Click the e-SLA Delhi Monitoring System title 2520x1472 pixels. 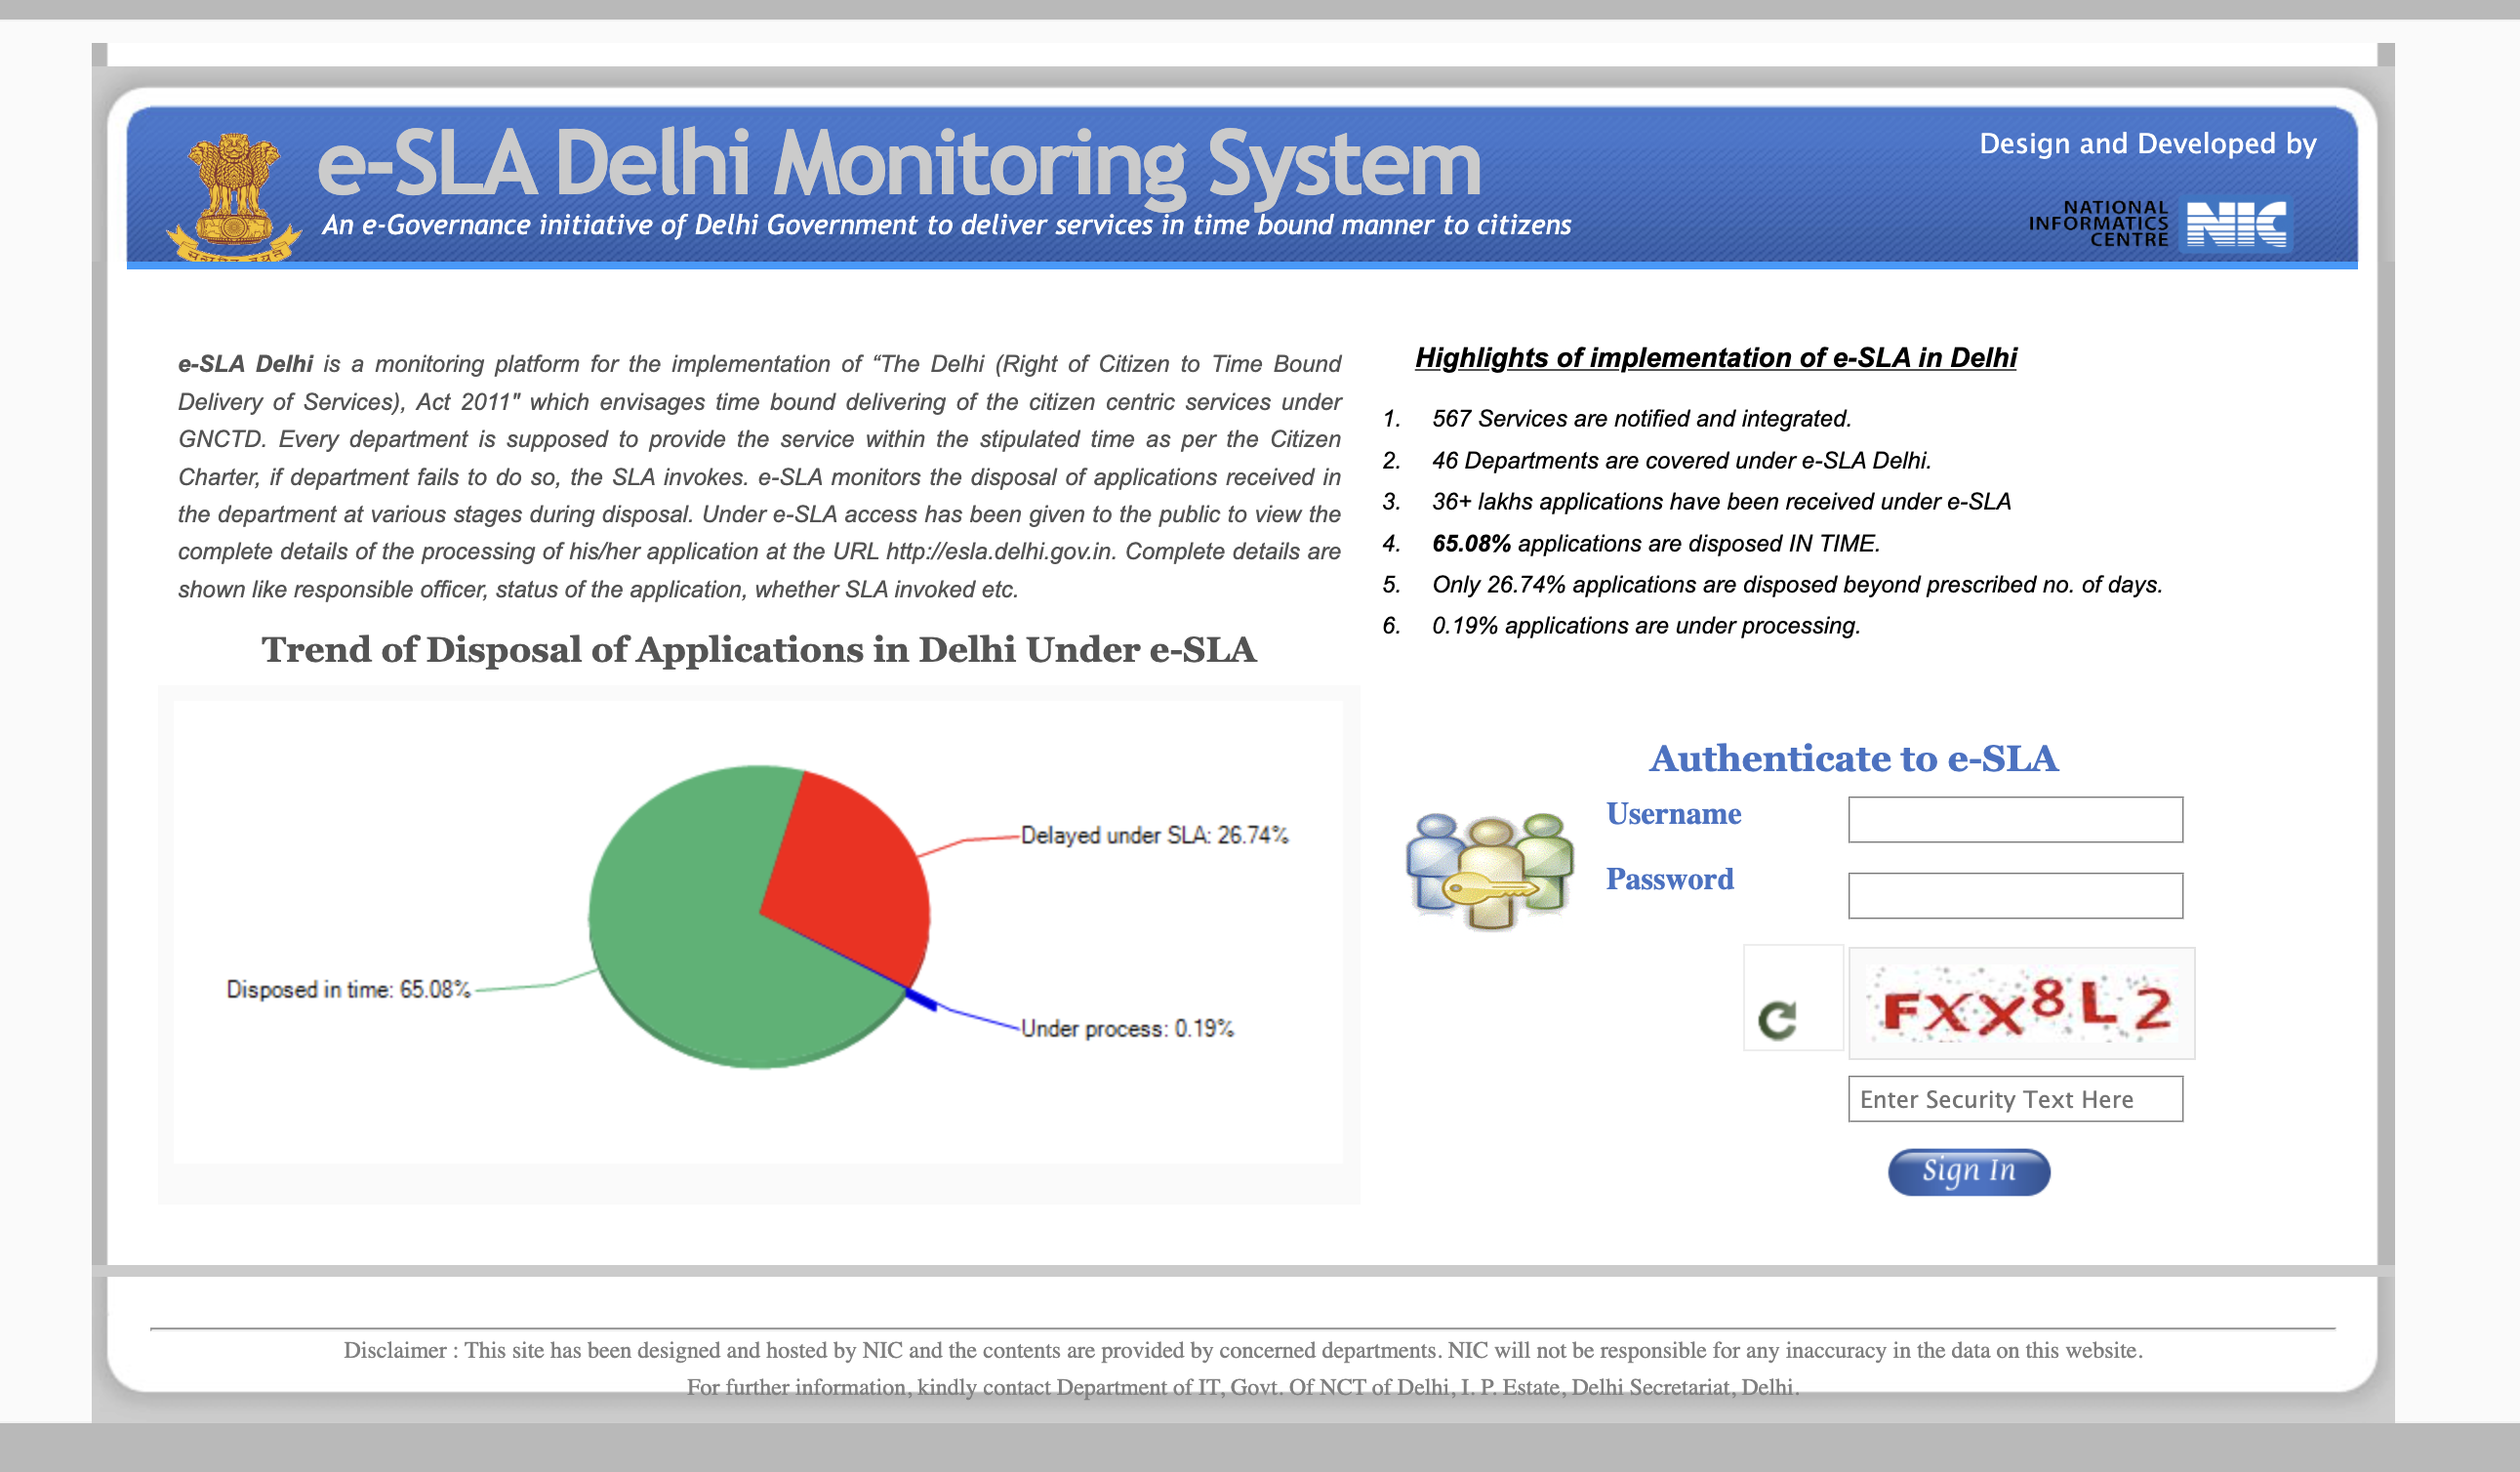(898, 163)
